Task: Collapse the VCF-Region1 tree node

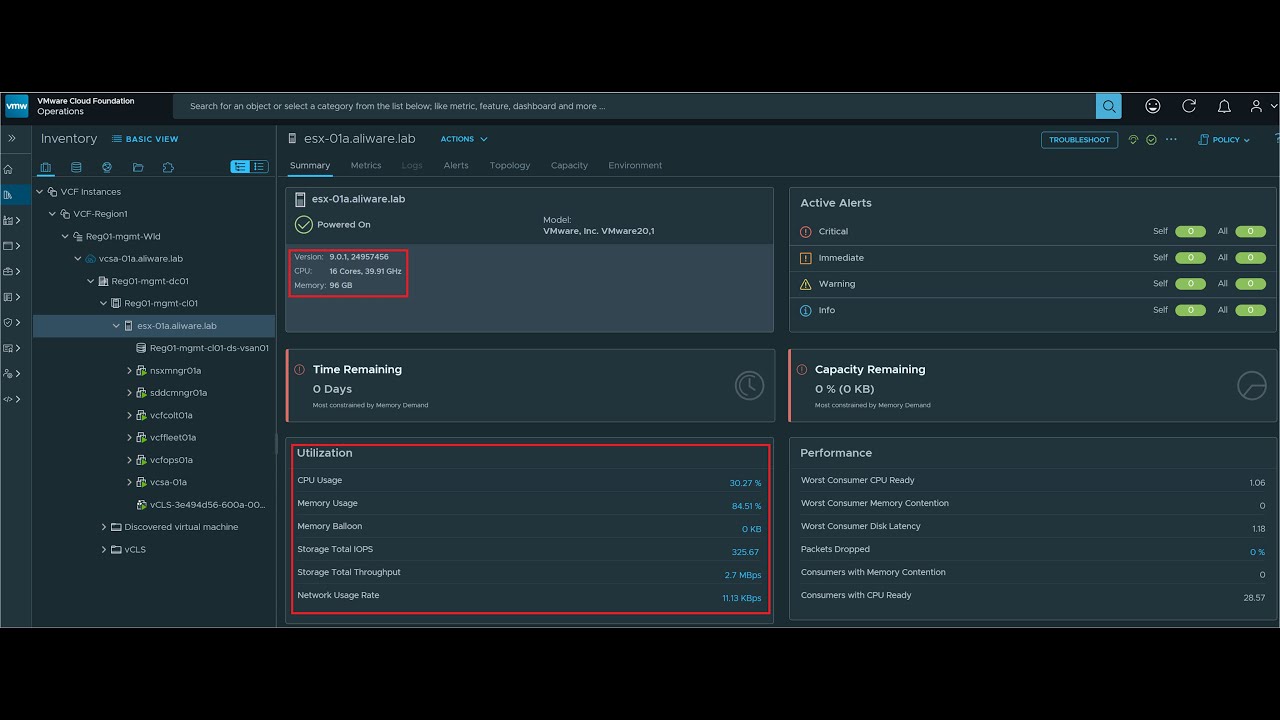Action: click(x=53, y=214)
